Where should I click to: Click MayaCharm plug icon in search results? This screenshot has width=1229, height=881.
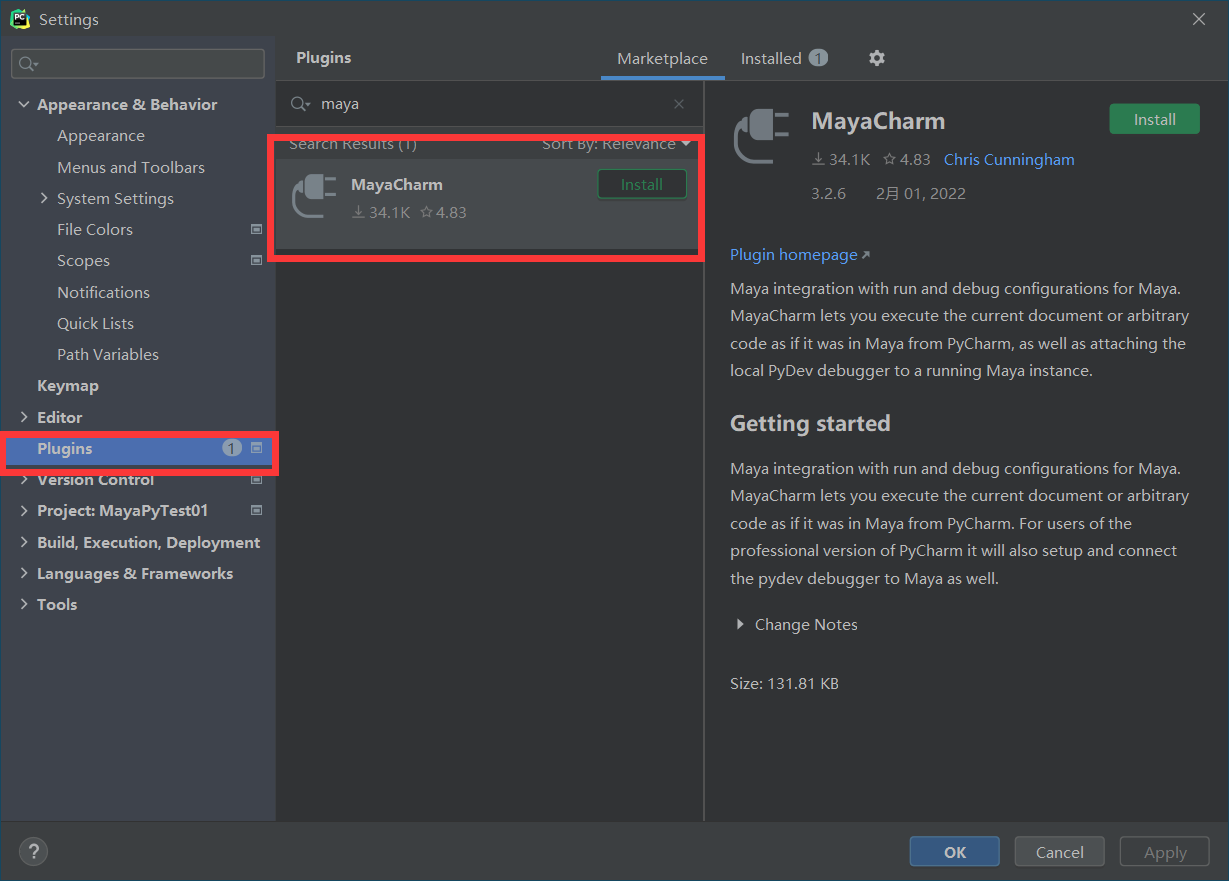(313, 196)
